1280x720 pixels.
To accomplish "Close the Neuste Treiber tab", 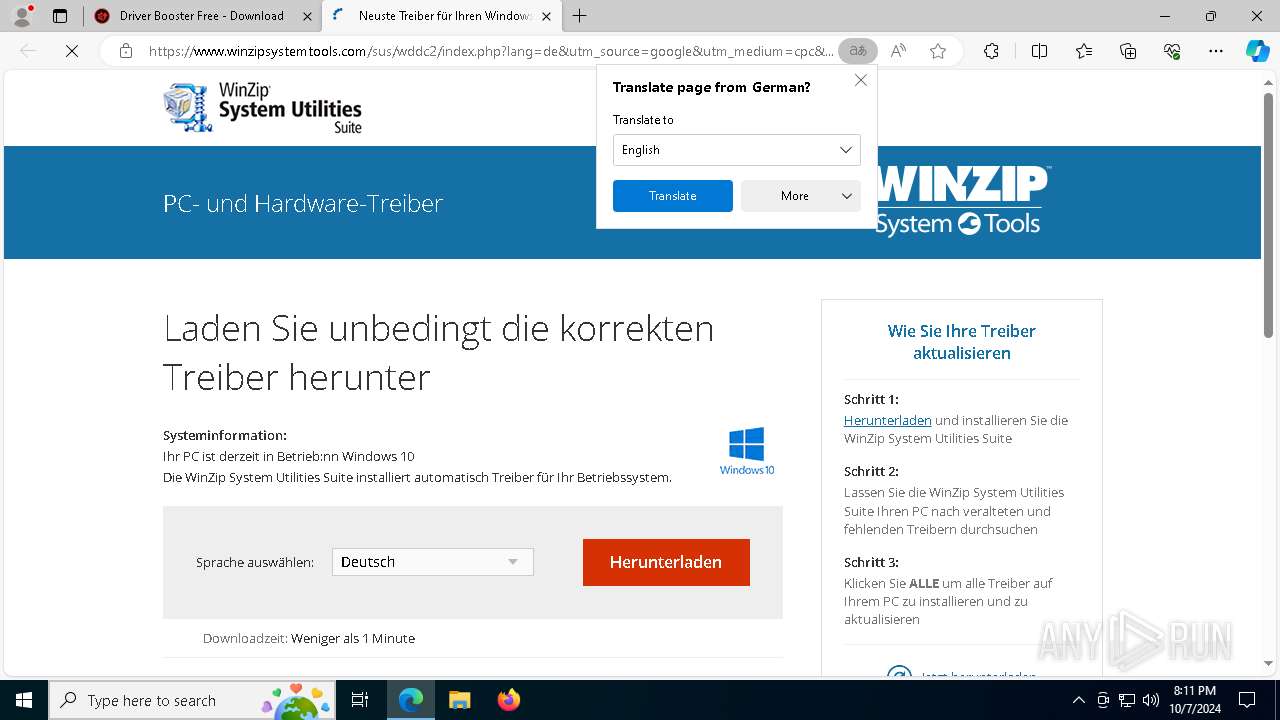I will 546,16.
